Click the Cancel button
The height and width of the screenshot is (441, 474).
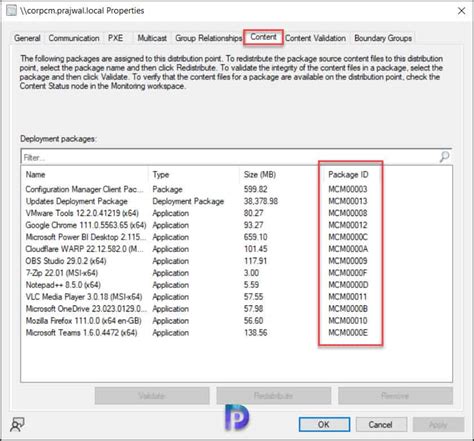coord(381,424)
